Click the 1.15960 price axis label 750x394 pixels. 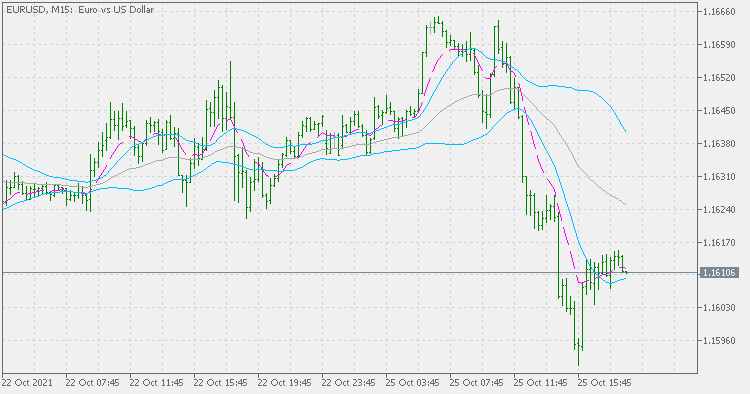[719, 341]
